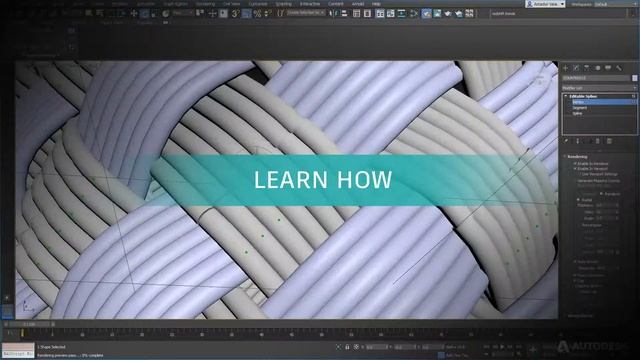This screenshot has width=640, height=360.
Task: Open Rendered Frame Window icon
Action: (x=437, y=13)
